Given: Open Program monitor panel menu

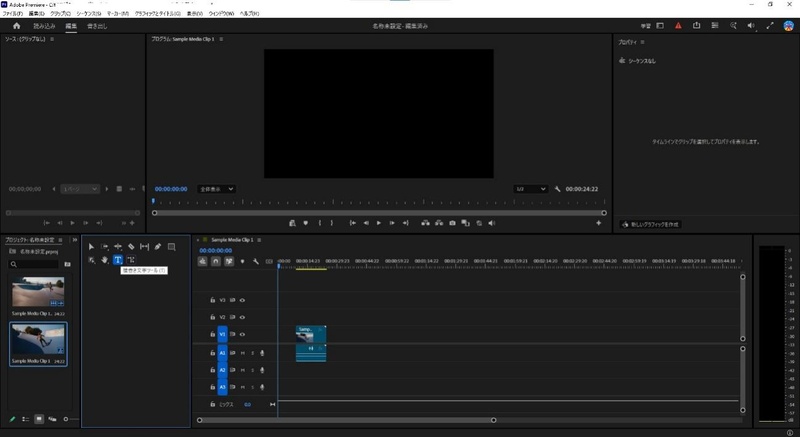Looking at the screenshot, I should pos(221,39).
